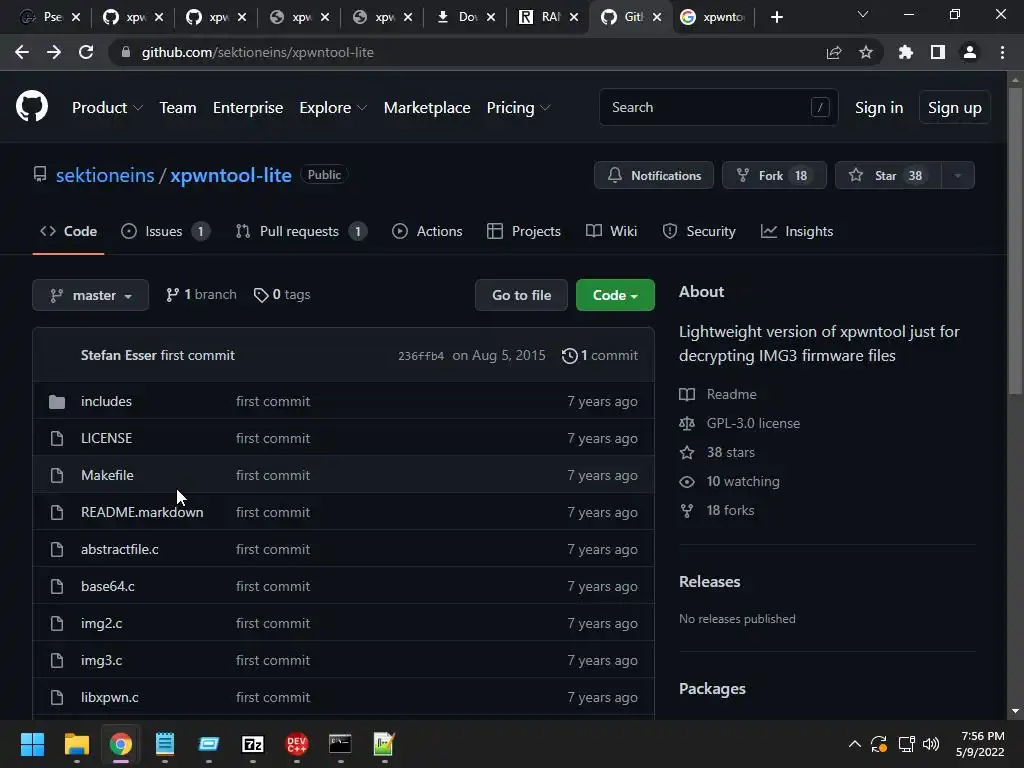Show hidden system tray icons
This screenshot has height=768, width=1024.
tap(854, 744)
